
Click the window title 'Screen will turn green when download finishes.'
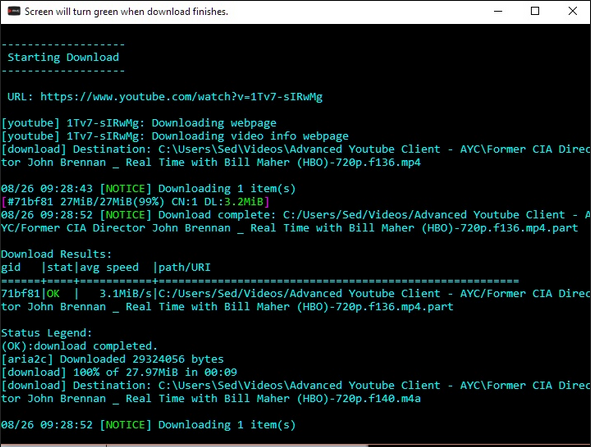click(x=126, y=12)
